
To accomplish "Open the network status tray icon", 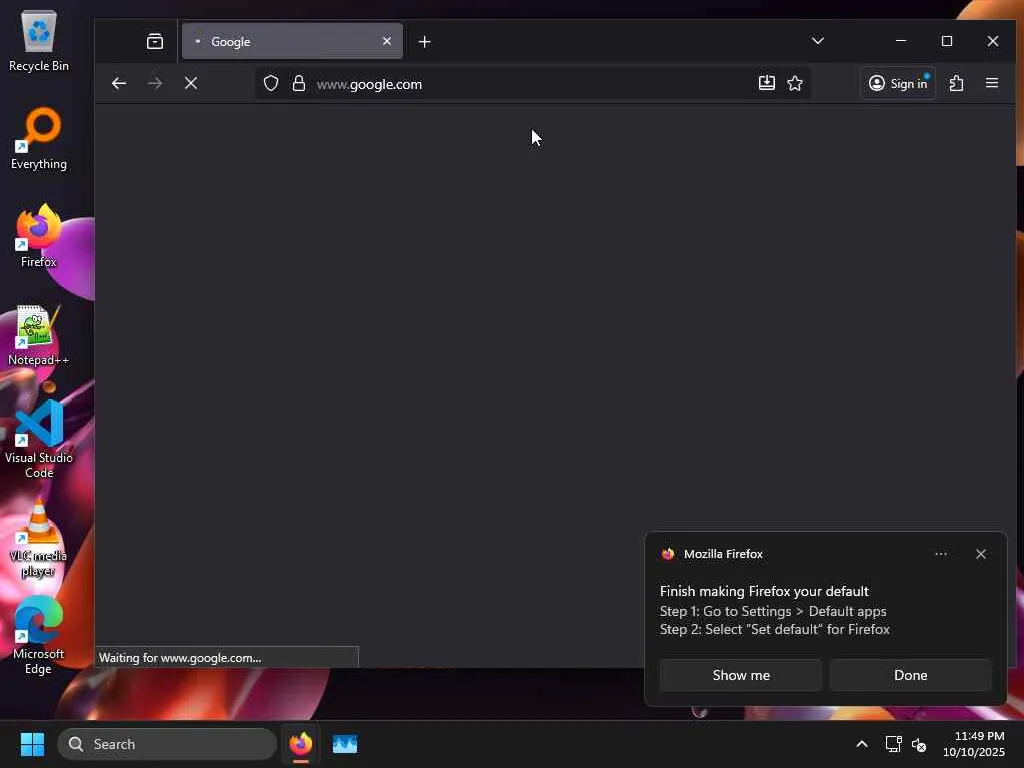I will [893, 744].
